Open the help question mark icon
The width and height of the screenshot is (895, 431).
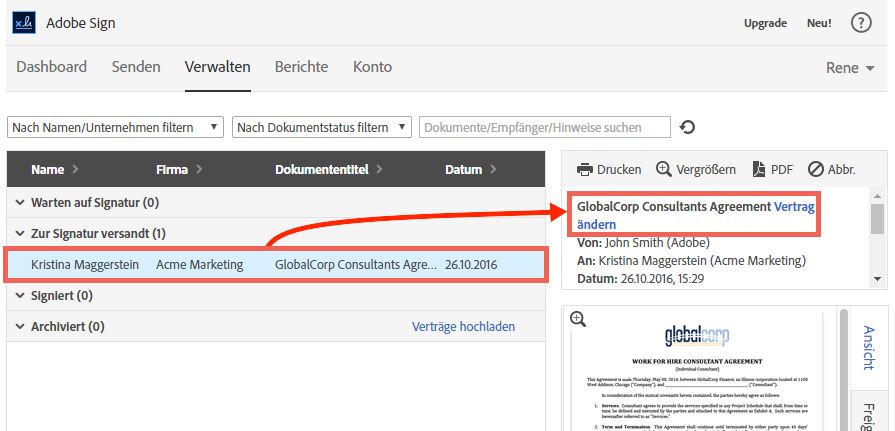pyautogui.click(x=861, y=23)
